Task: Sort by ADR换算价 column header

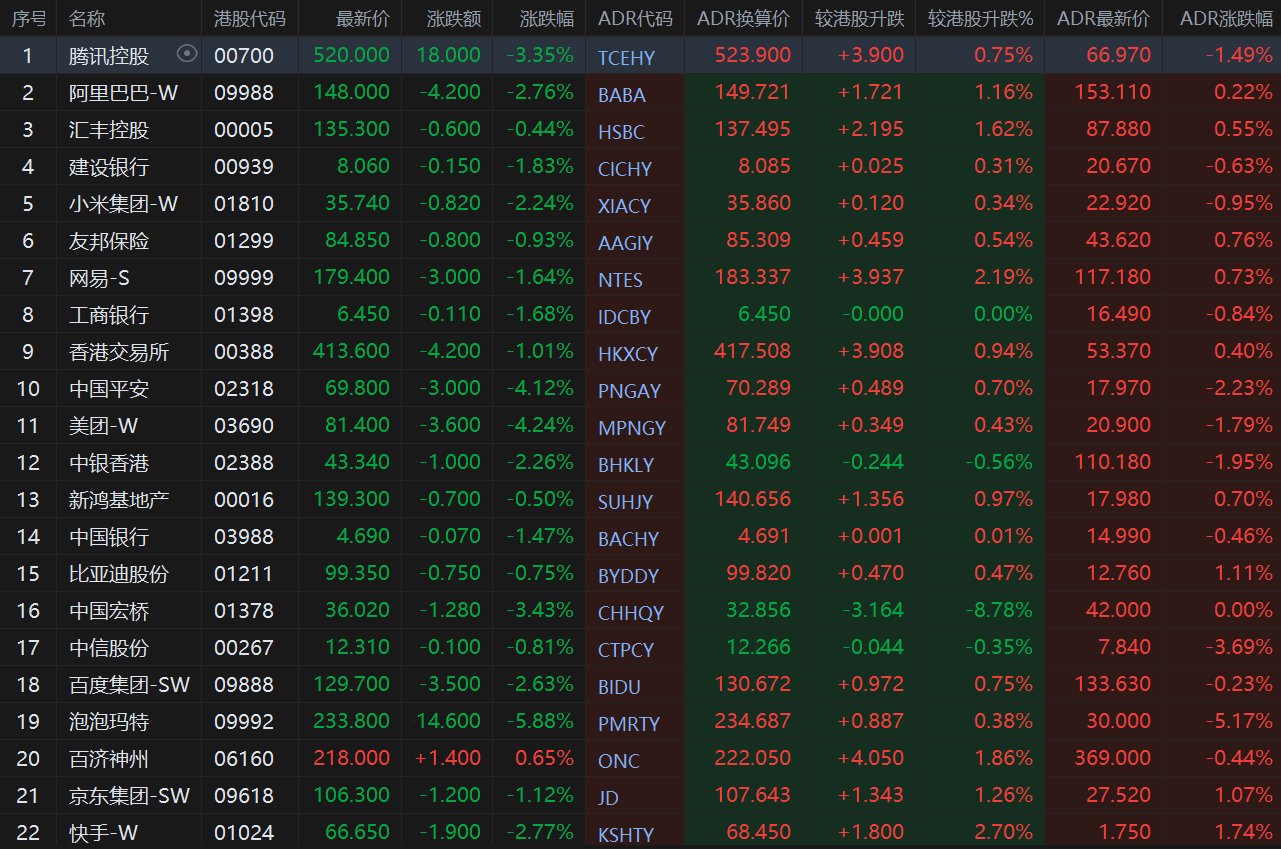Action: pos(743,18)
